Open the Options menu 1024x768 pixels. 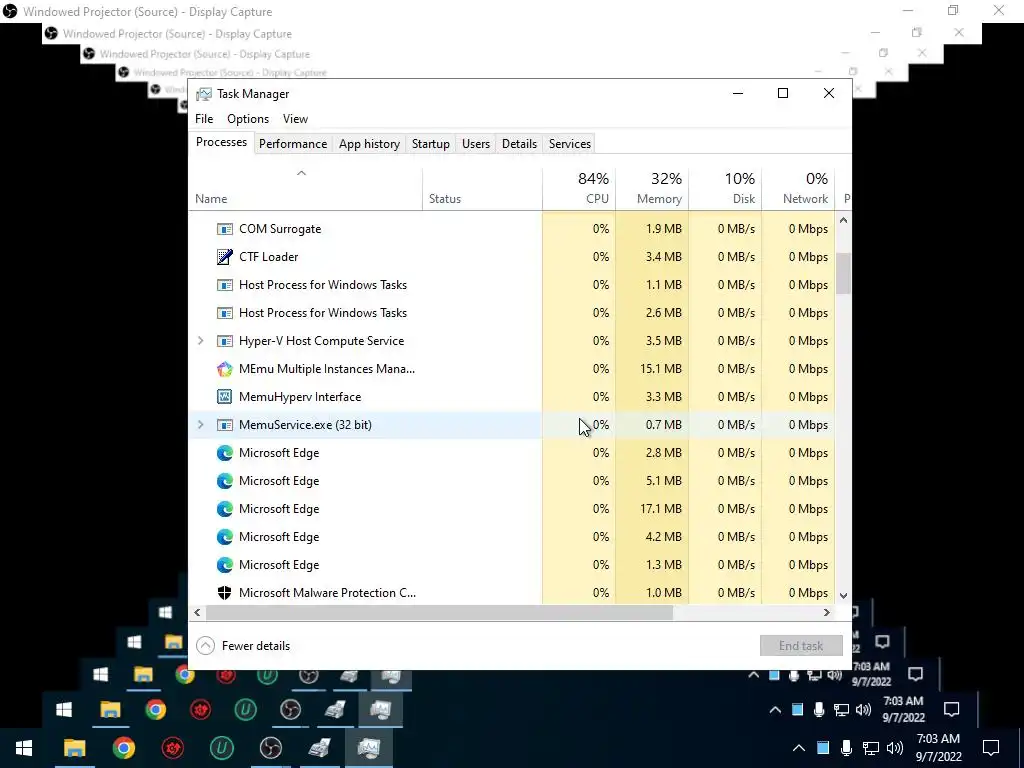click(248, 119)
